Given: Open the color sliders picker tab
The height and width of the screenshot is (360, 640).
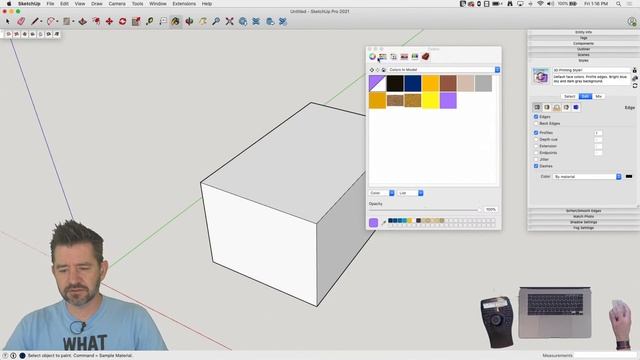Looking at the screenshot, I should (383, 57).
